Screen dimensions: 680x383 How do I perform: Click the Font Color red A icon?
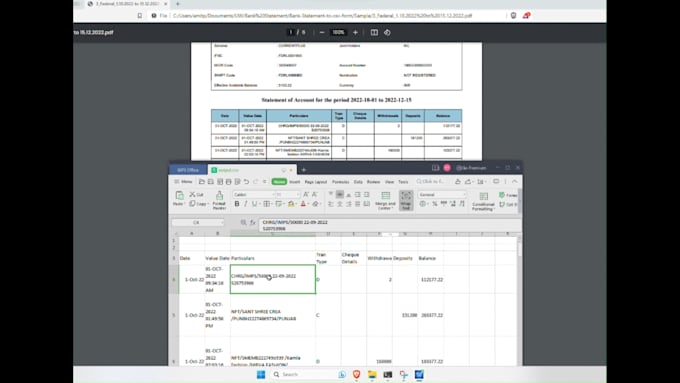(x=303, y=204)
